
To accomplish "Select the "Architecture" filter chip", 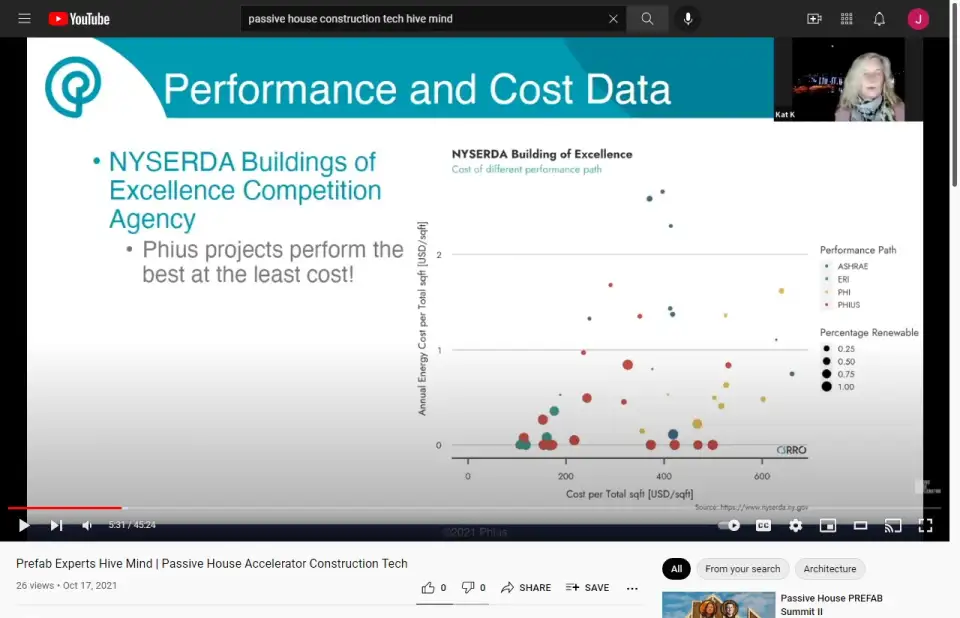I will point(830,569).
